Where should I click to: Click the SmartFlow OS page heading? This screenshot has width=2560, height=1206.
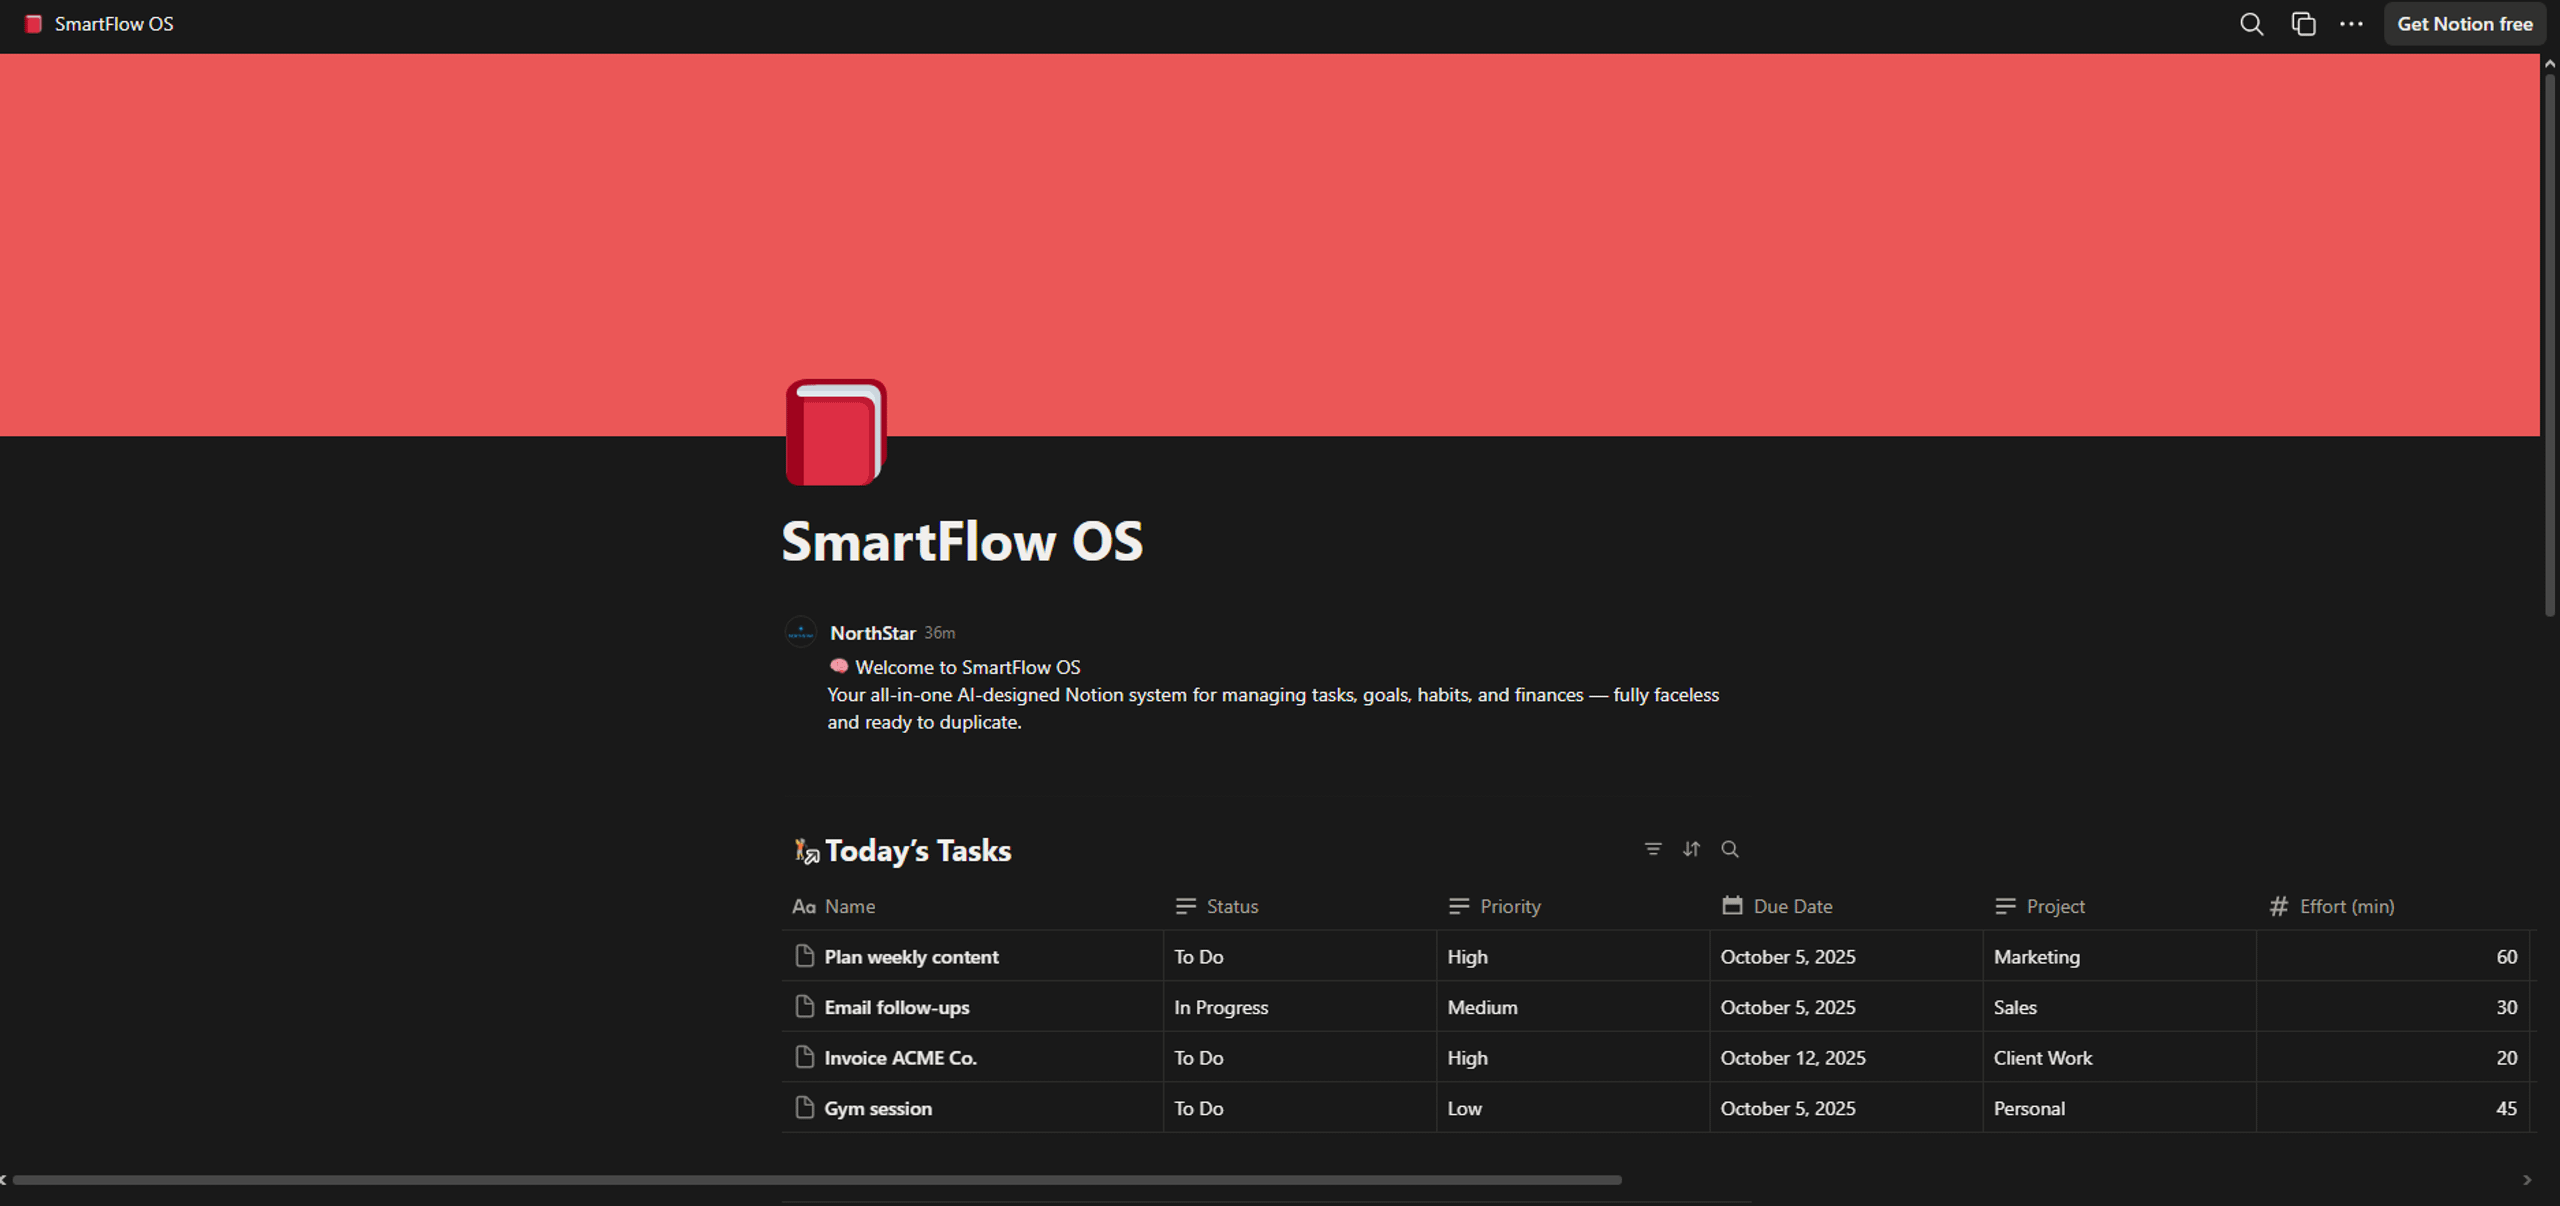point(961,541)
